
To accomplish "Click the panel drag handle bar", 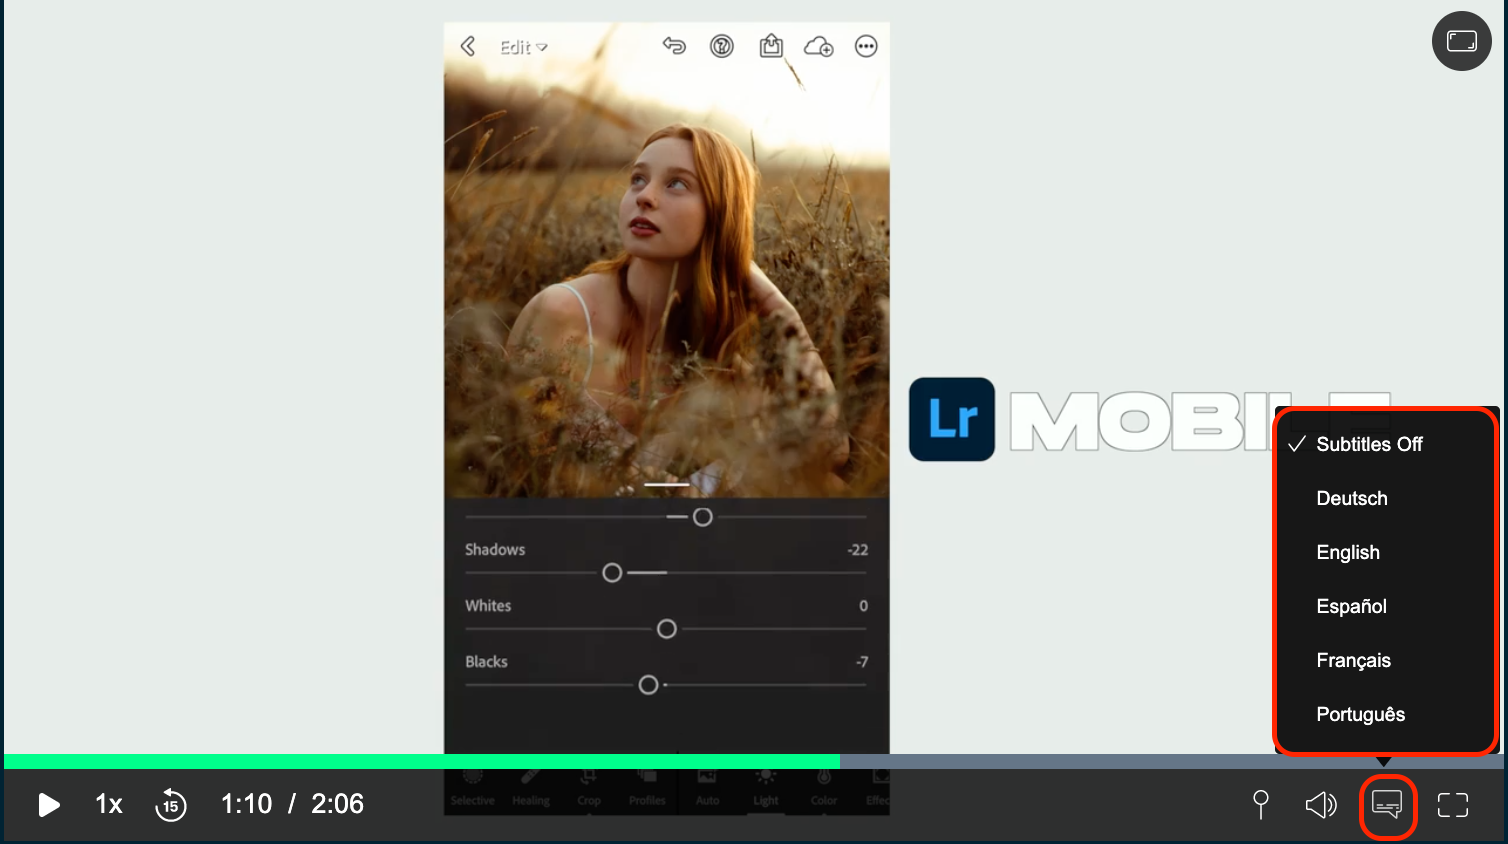I will (x=667, y=484).
